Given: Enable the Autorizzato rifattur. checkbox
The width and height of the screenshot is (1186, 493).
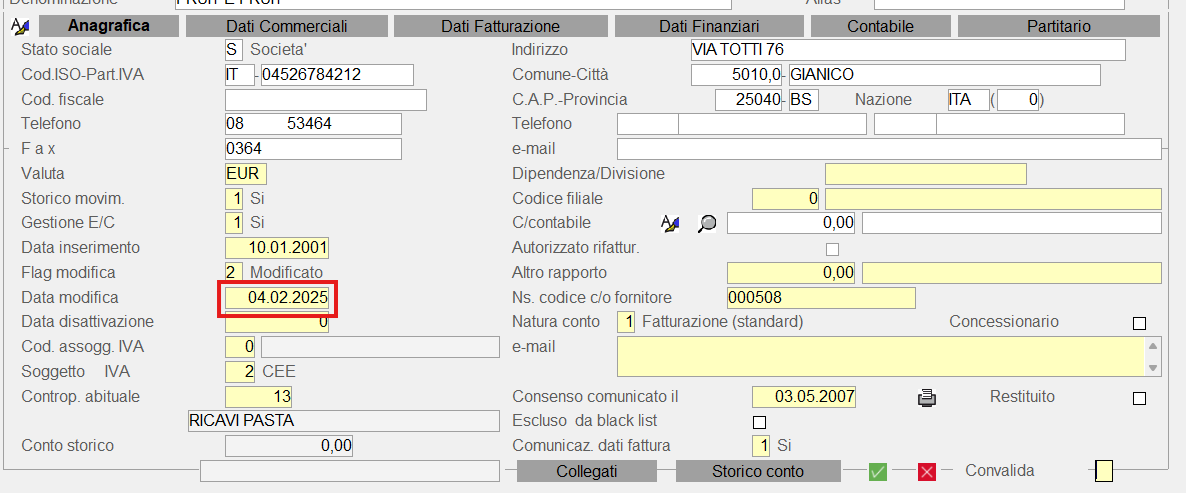Looking at the screenshot, I should (832, 249).
